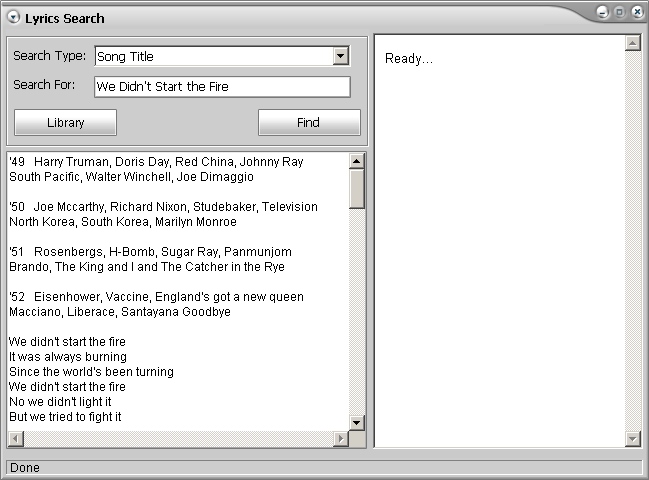This screenshot has width=649, height=480.
Task: Click 'Brando, The King and I' line
Action: [147, 267]
